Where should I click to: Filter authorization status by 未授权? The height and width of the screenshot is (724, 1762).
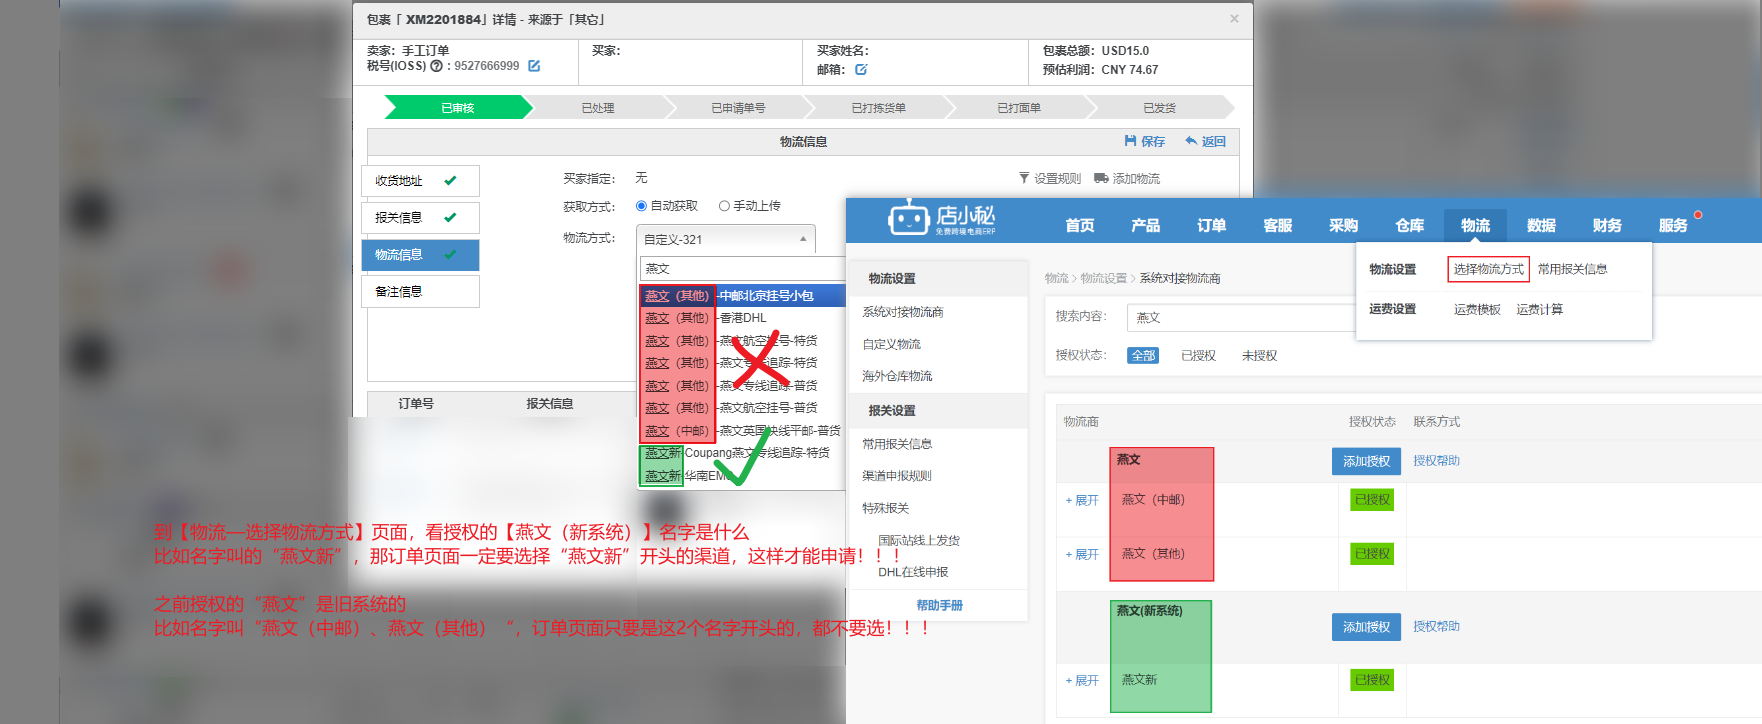coord(1259,356)
